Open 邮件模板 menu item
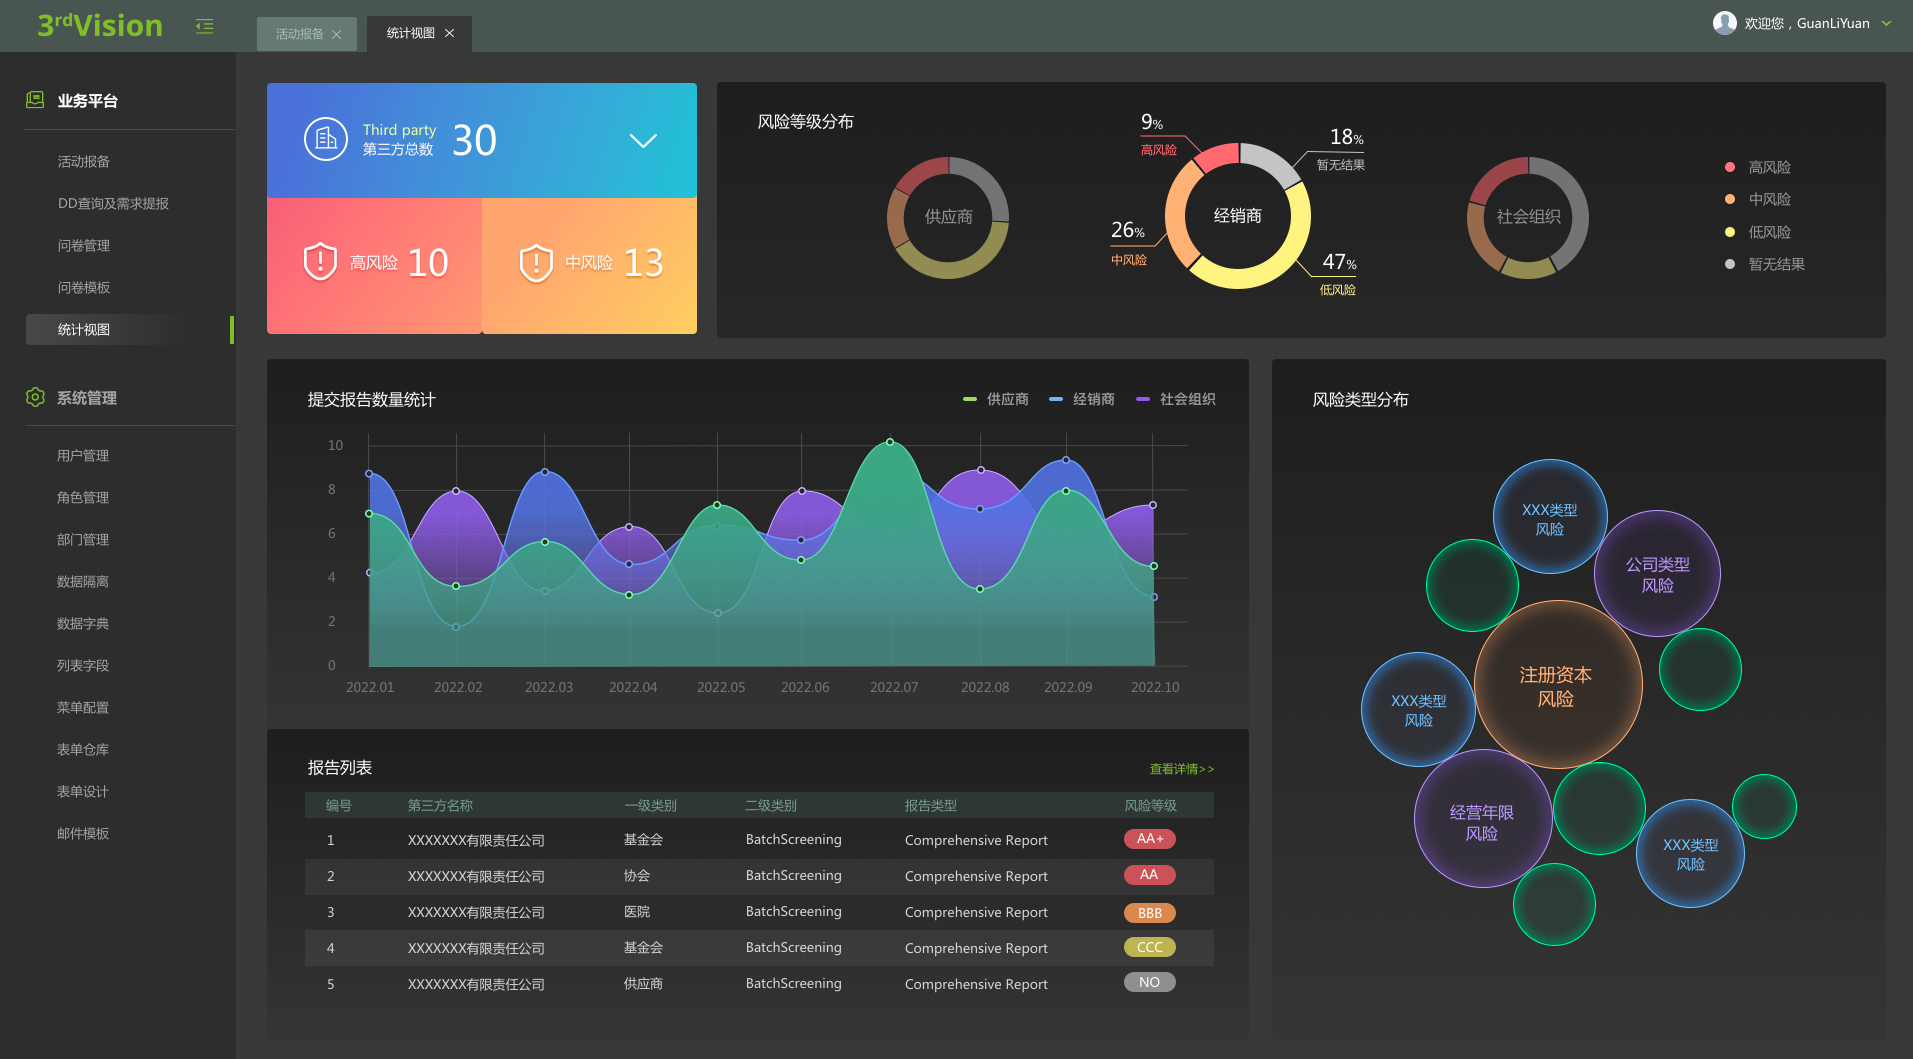 click(83, 833)
